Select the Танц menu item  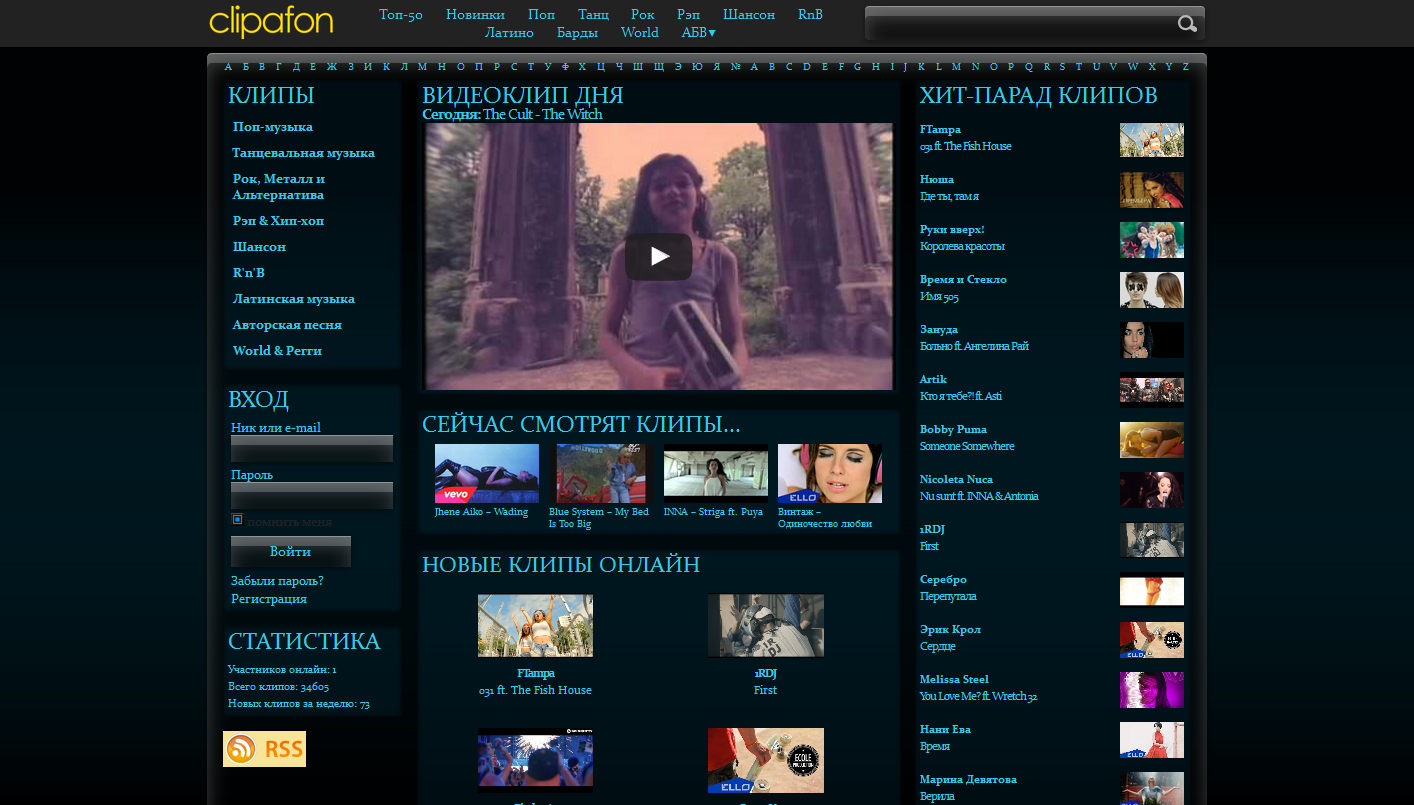point(593,14)
